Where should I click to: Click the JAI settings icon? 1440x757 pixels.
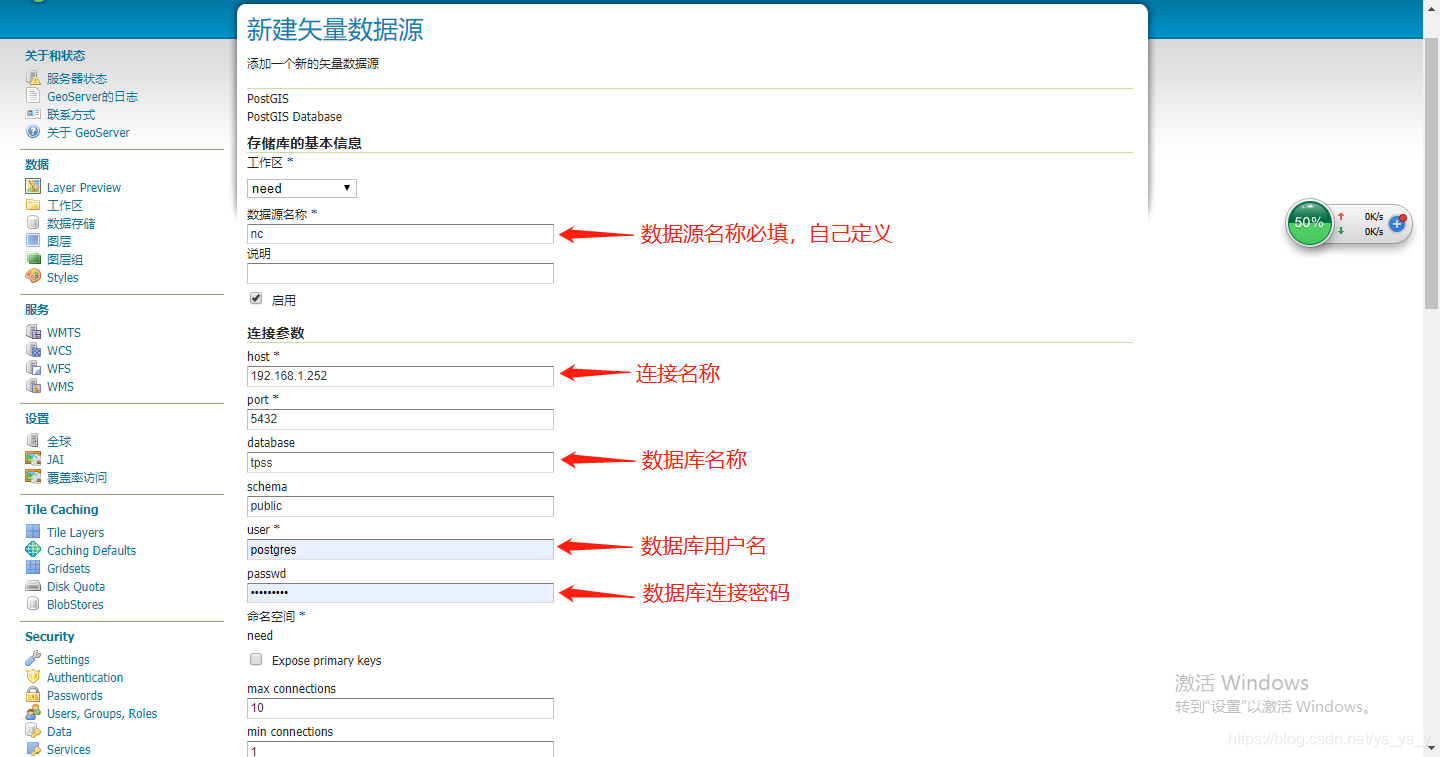(33, 459)
